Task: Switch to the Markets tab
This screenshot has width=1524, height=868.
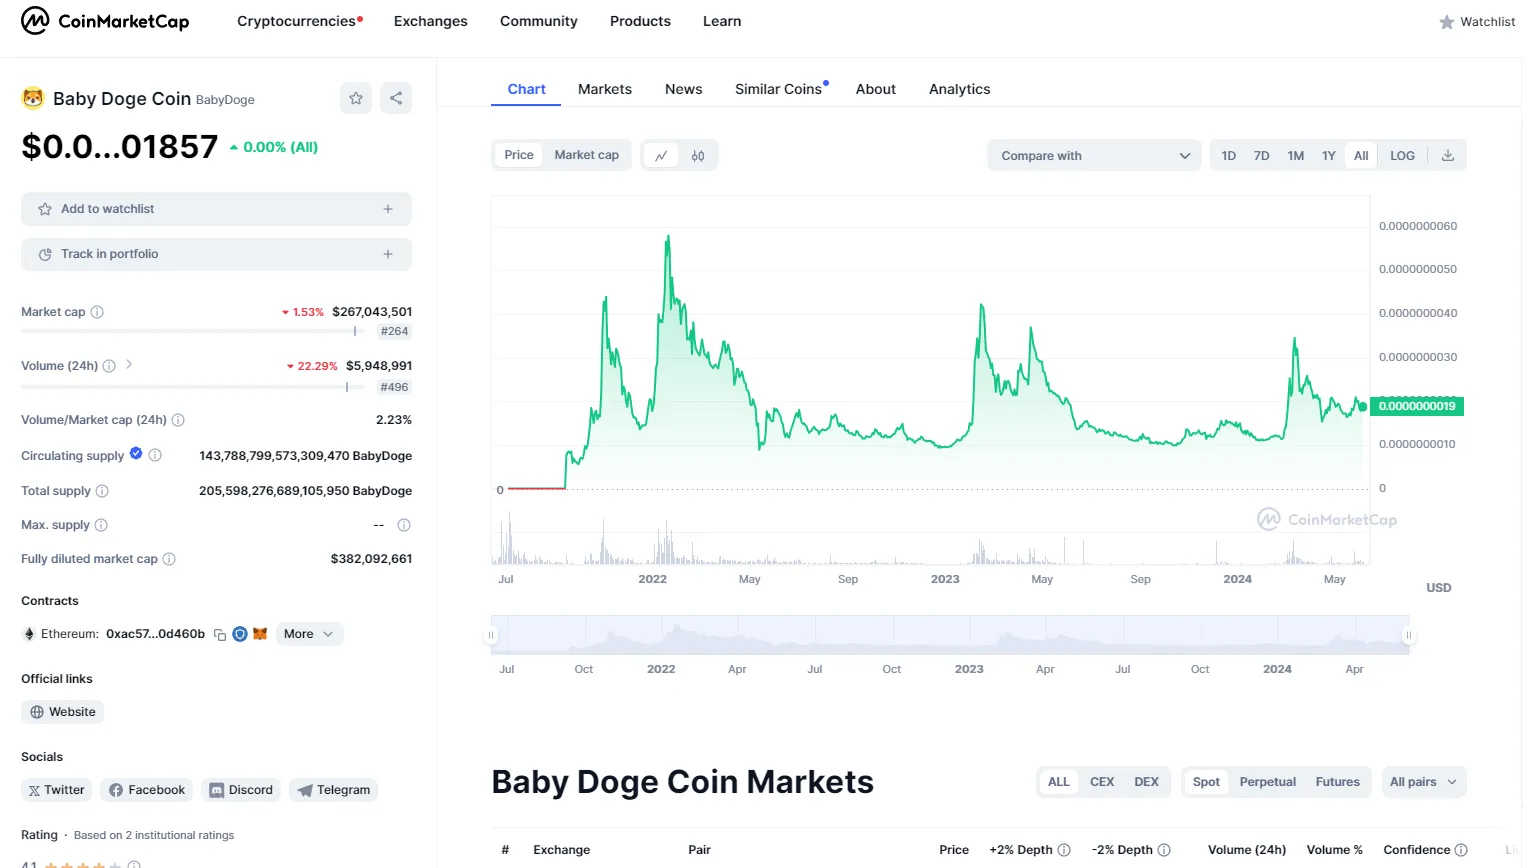Action: 604,89
